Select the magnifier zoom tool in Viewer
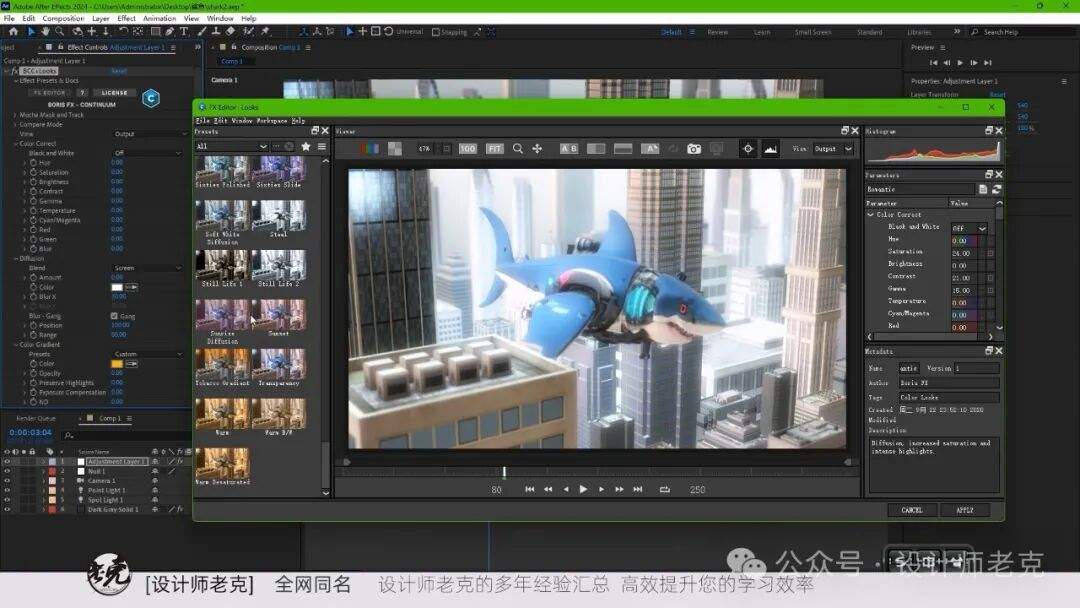The width and height of the screenshot is (1080, 608). [x=517, y=149]
